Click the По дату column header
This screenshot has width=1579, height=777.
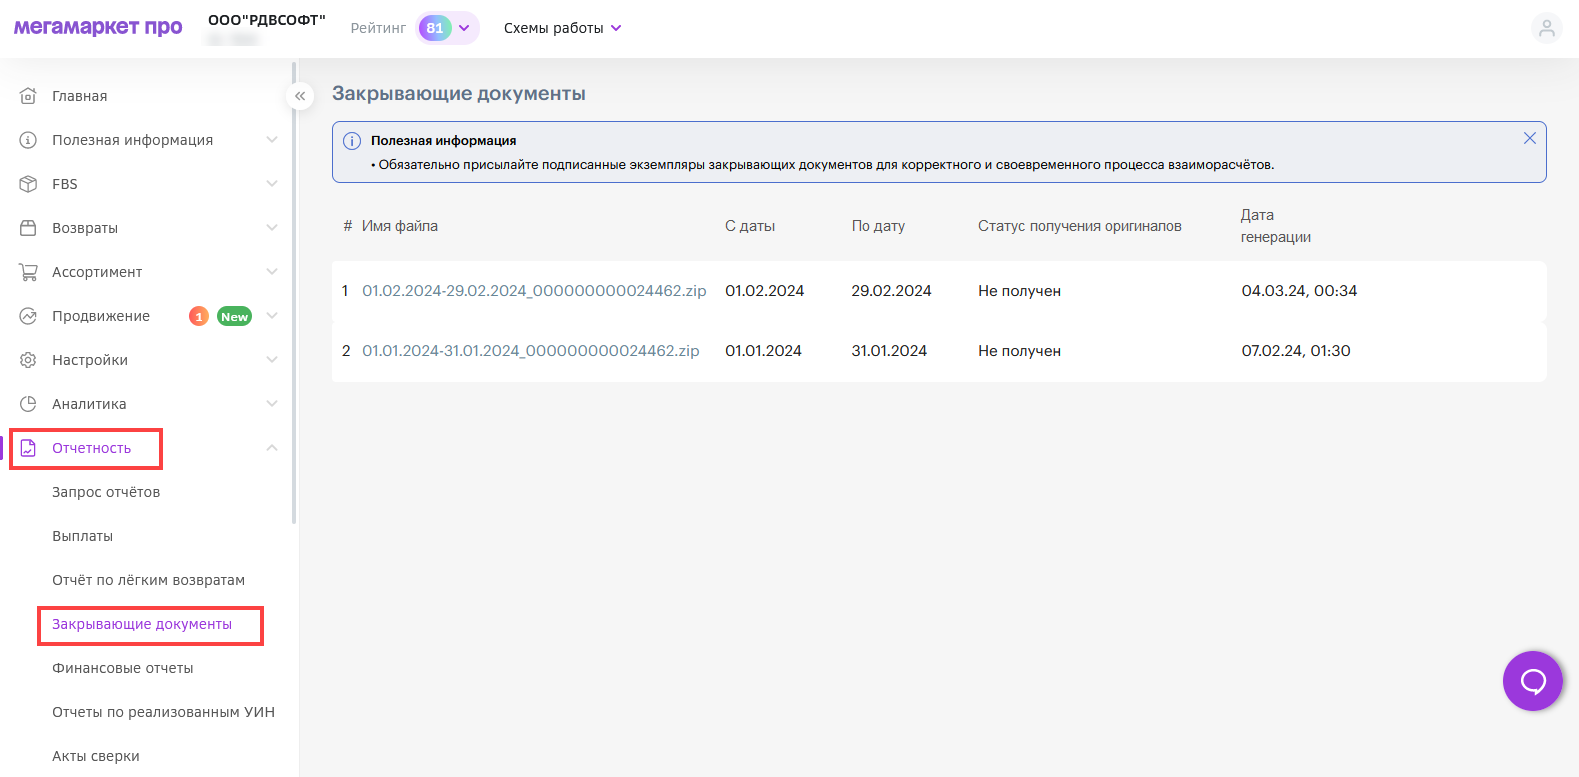pos(878,226)
